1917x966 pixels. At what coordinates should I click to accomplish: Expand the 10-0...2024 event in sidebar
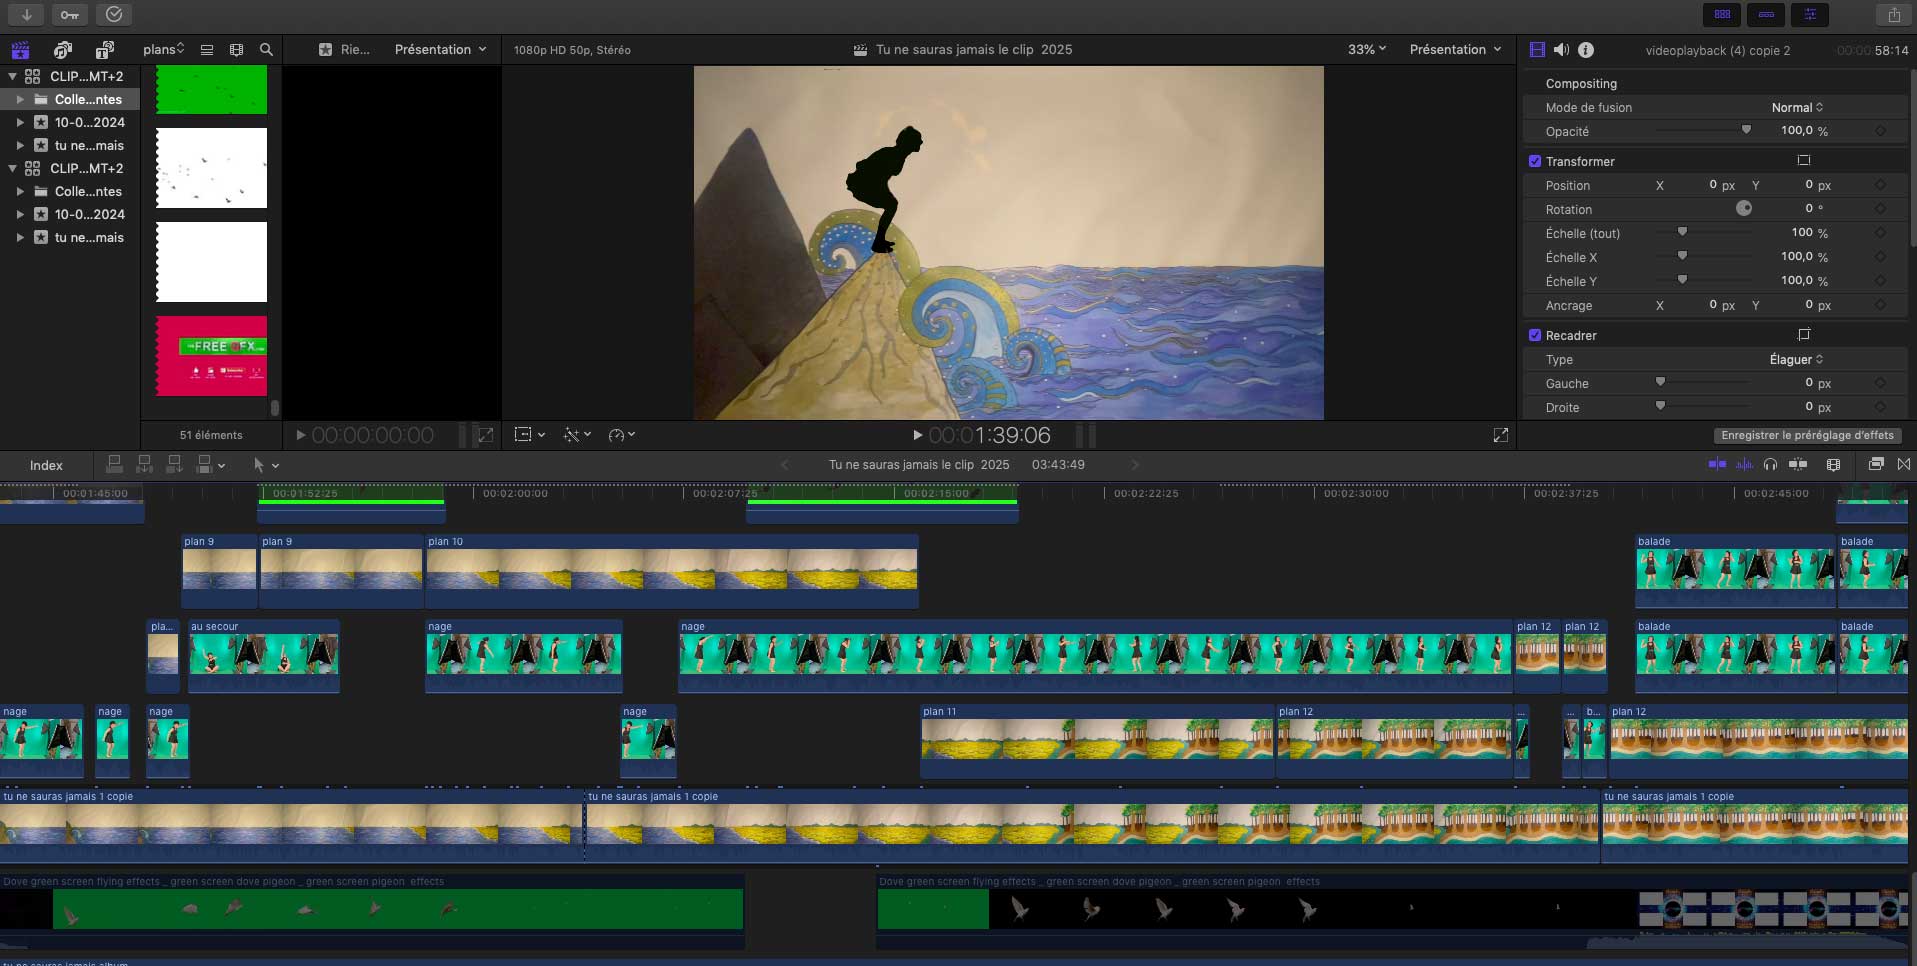[x=20, y=122]
